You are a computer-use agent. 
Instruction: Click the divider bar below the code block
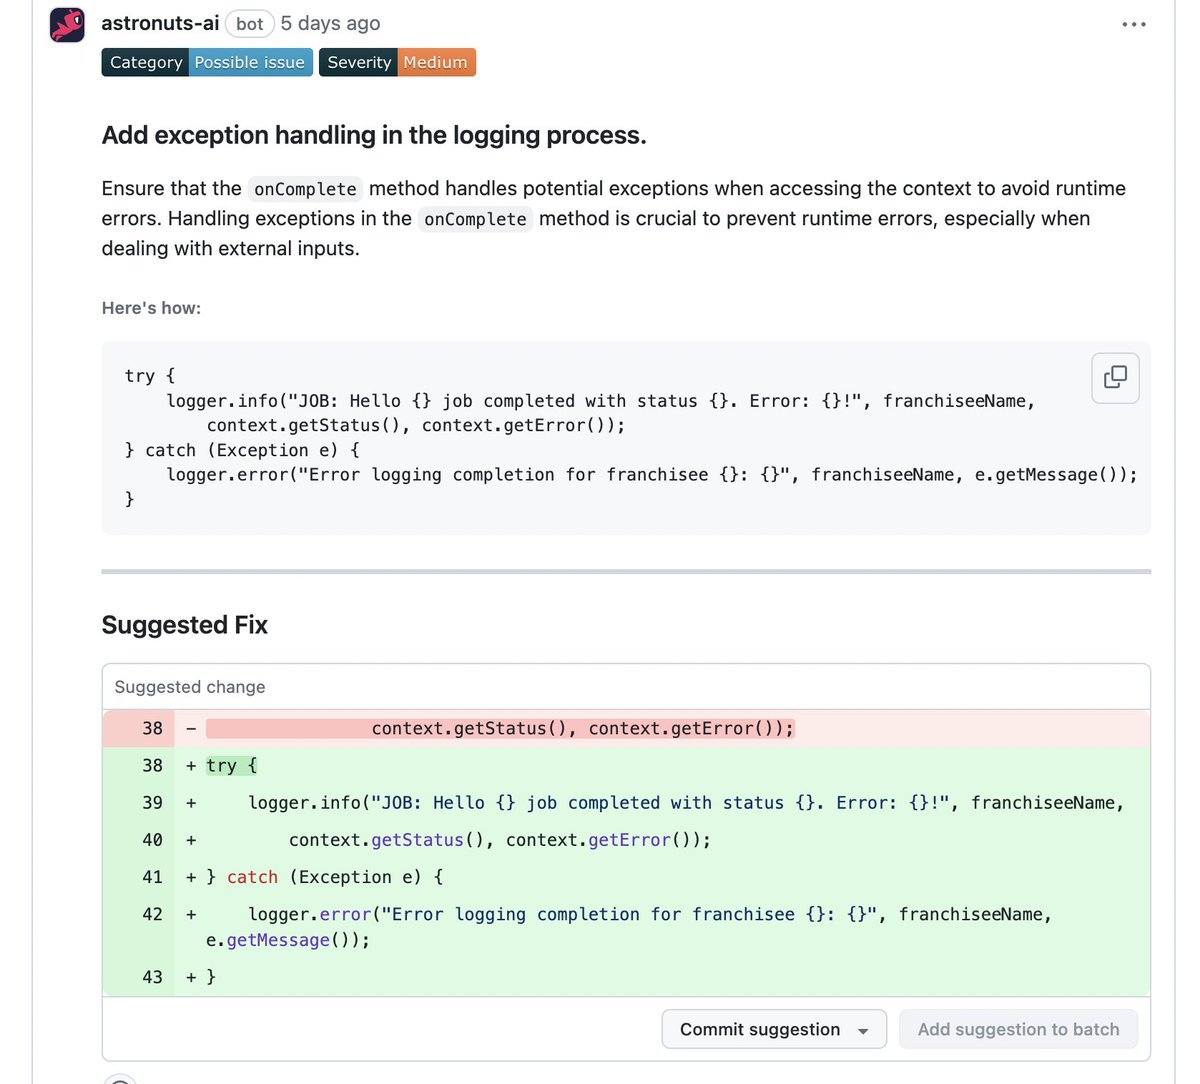(x=625, y=570)
